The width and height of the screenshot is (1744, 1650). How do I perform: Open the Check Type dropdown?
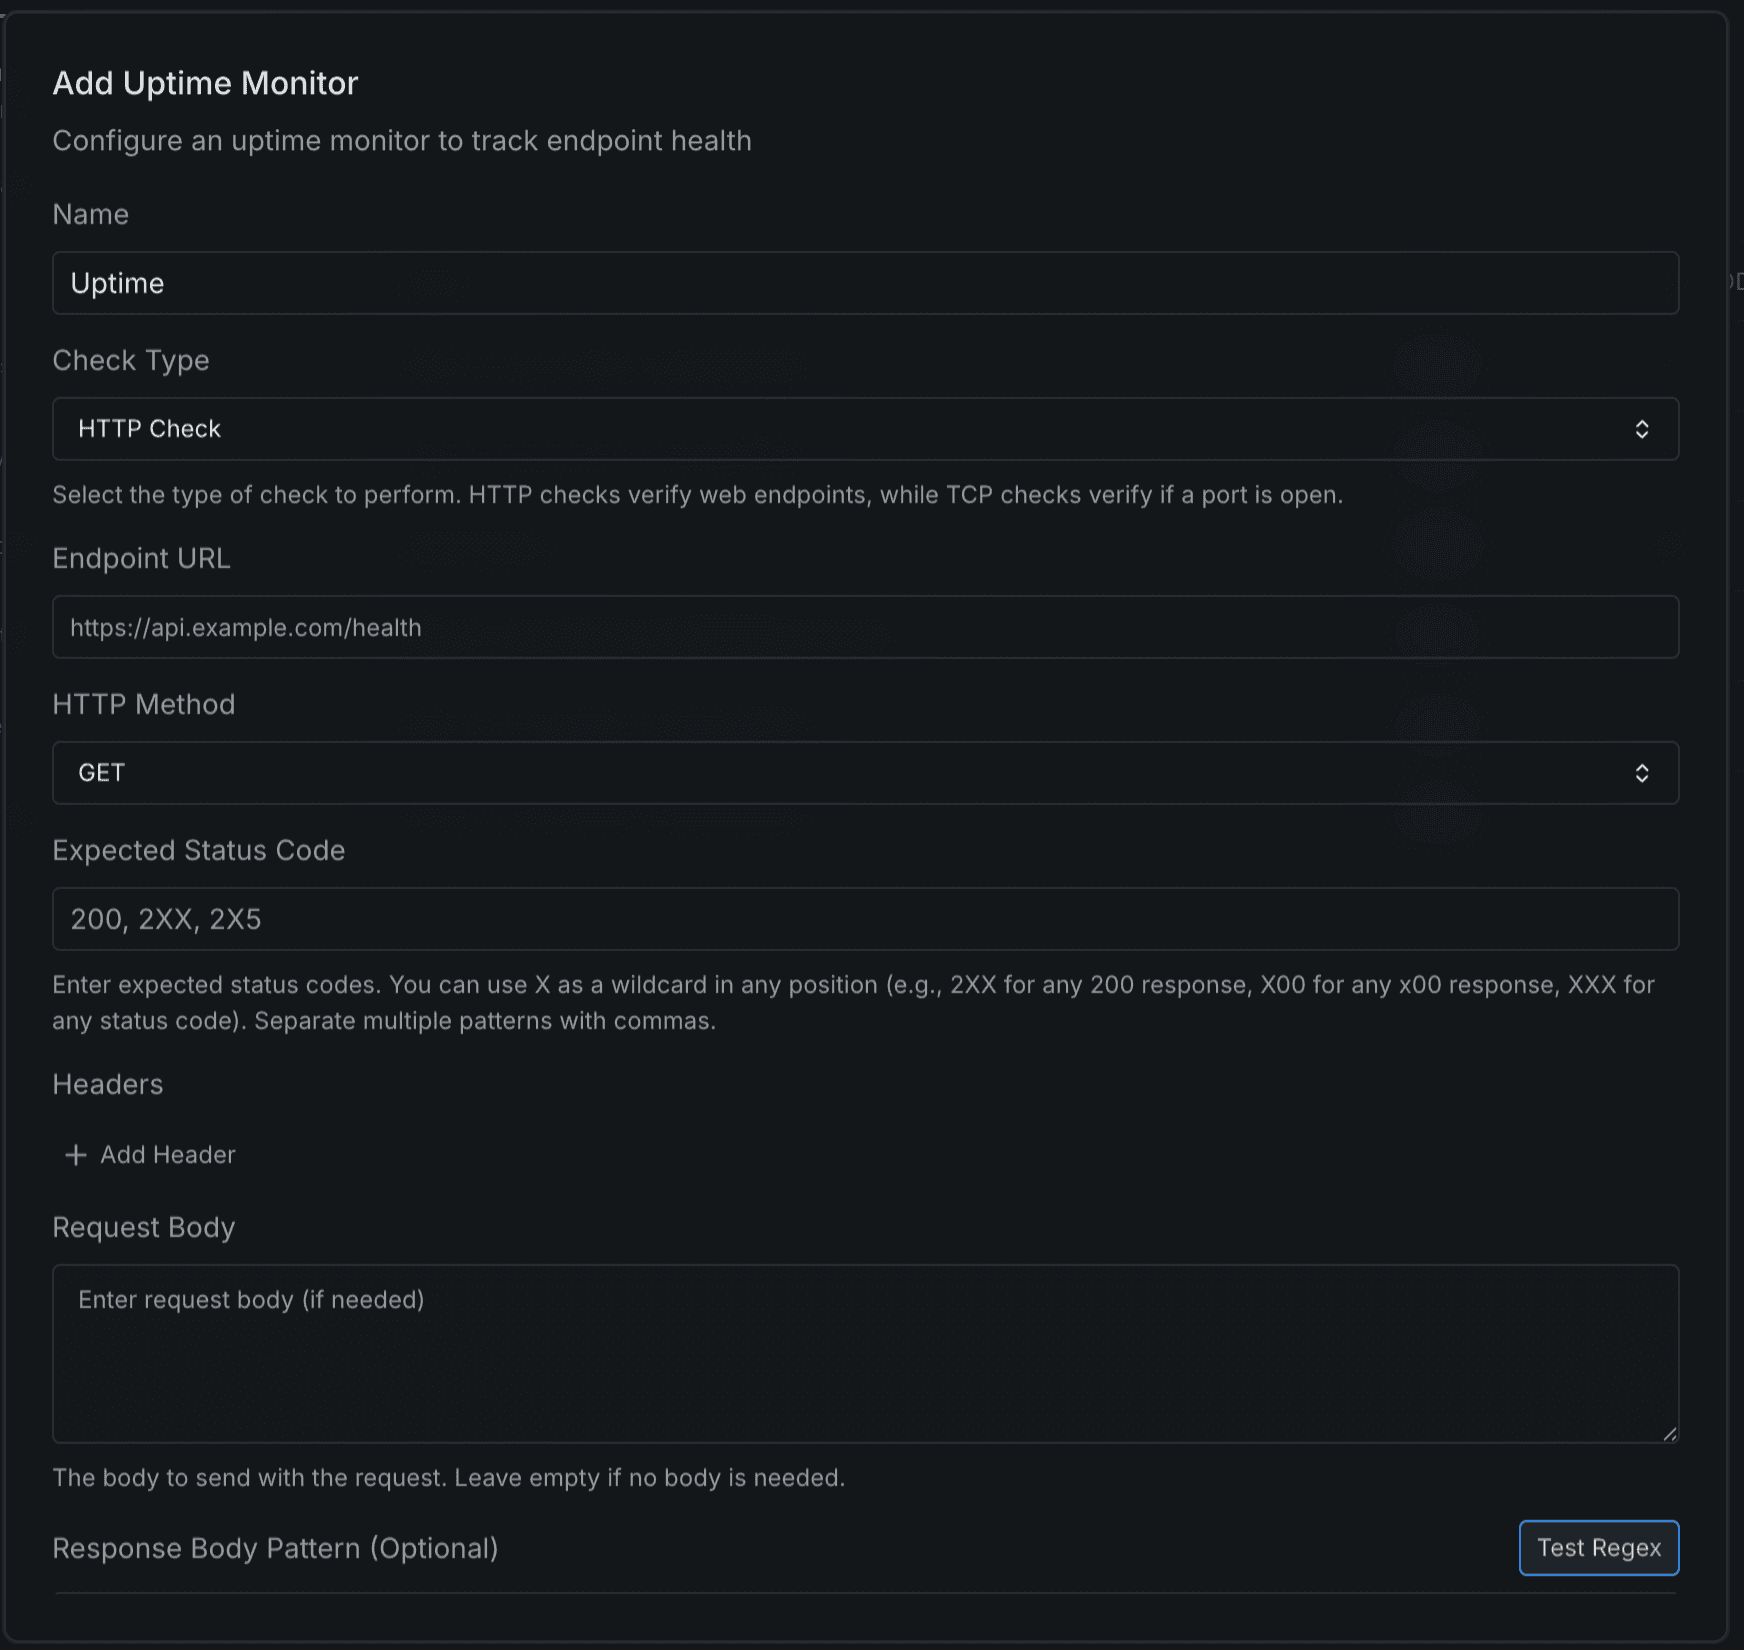click(x=865, y=429)
